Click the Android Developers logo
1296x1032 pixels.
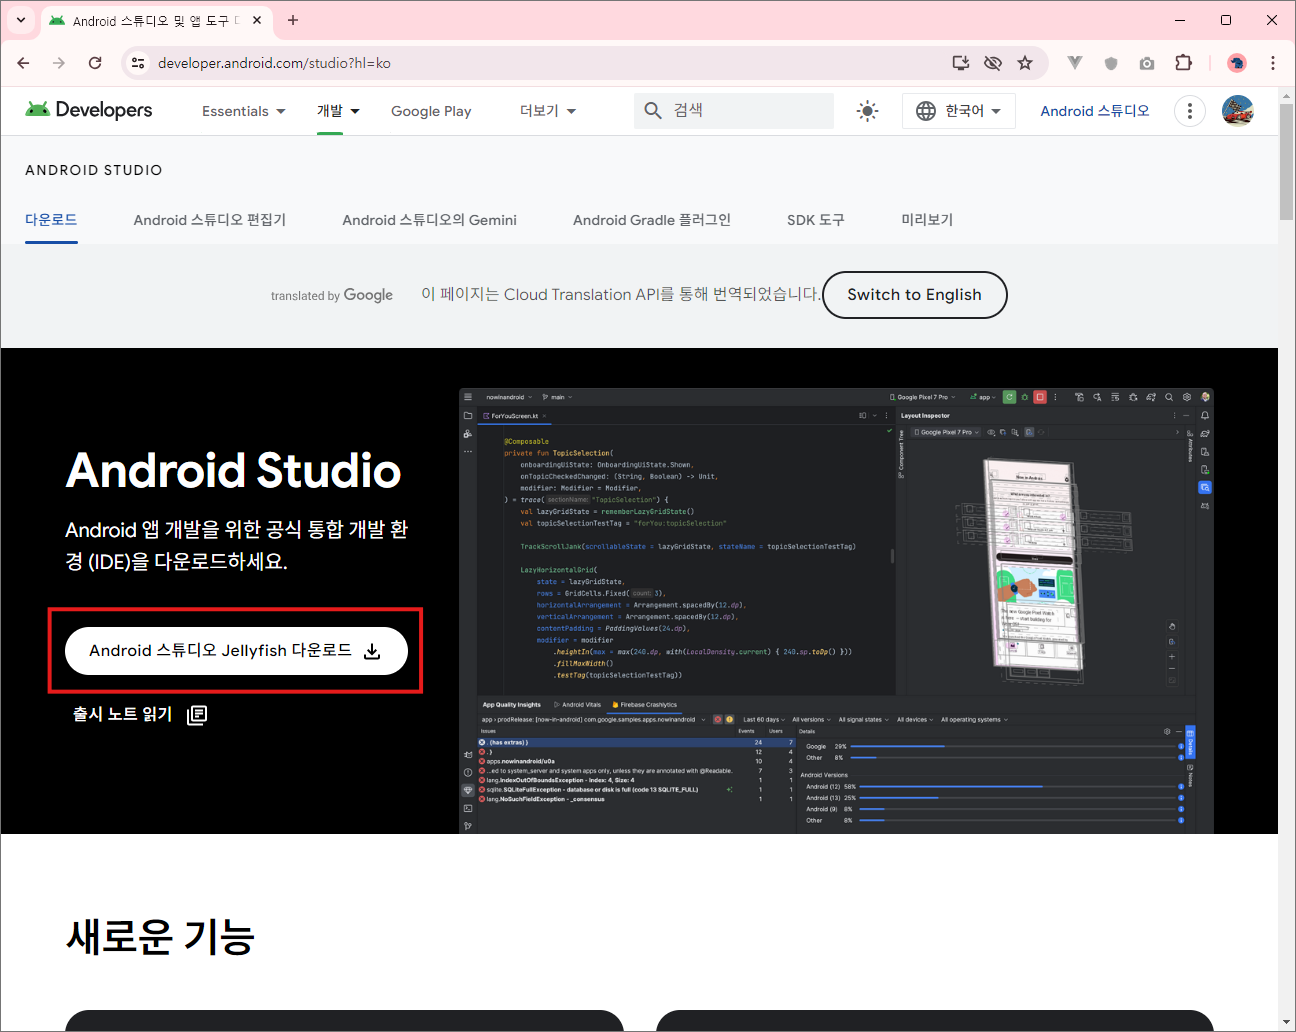tap(89, 110)
